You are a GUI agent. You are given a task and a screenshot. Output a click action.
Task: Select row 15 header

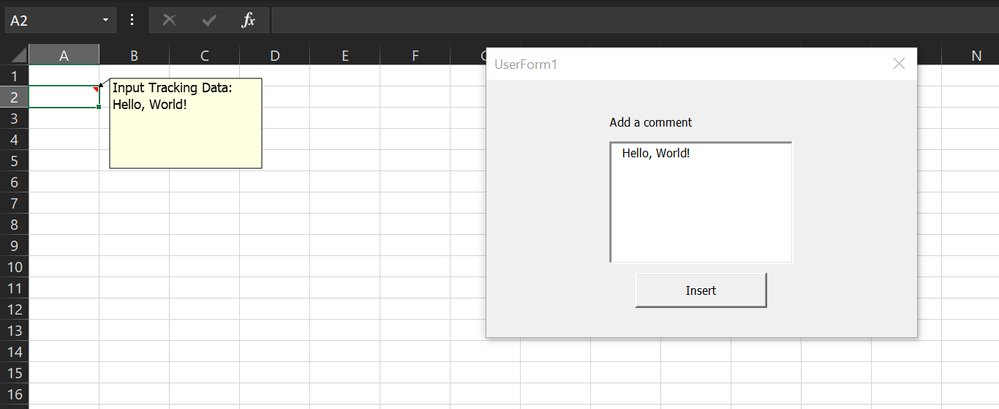coord(14,373)
